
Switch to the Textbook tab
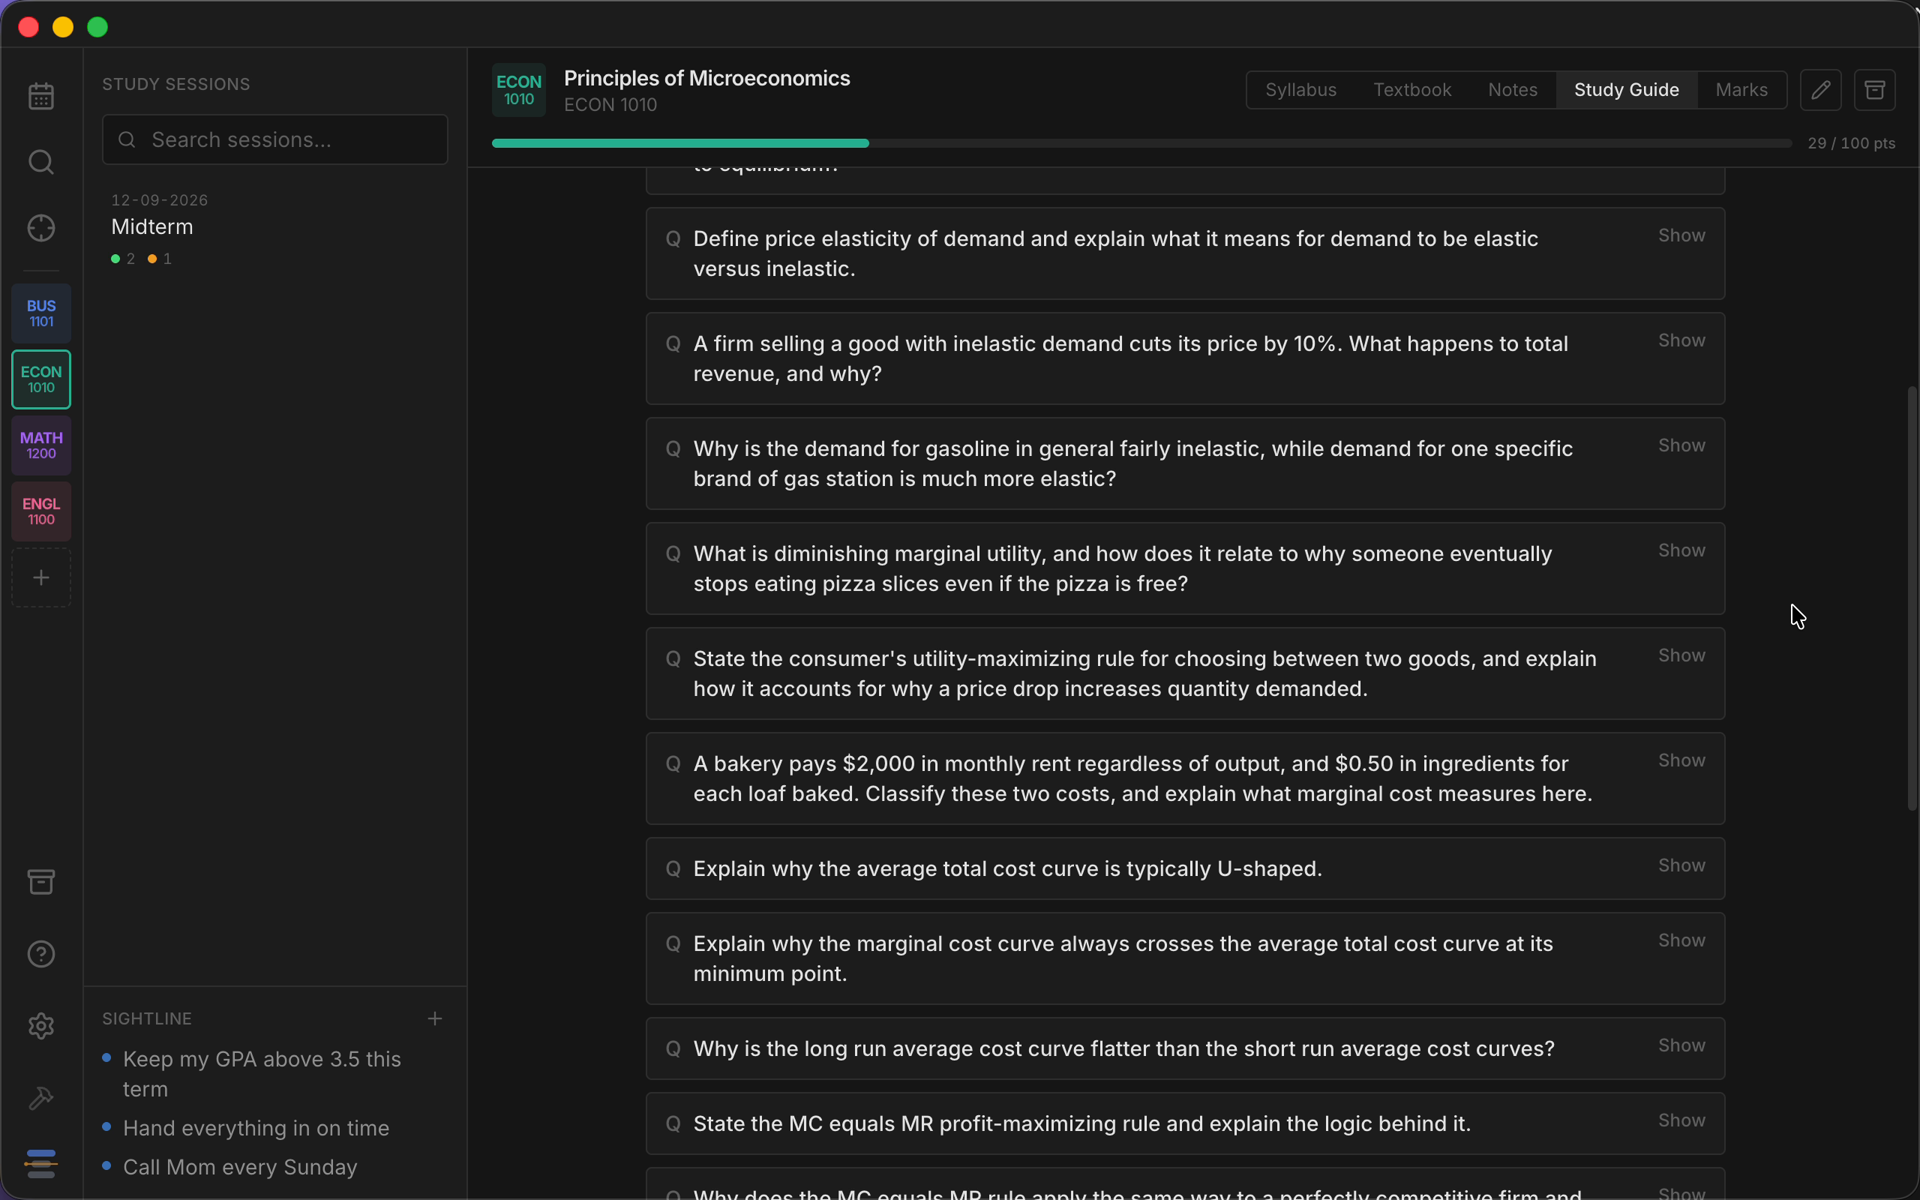(1412, 90)
